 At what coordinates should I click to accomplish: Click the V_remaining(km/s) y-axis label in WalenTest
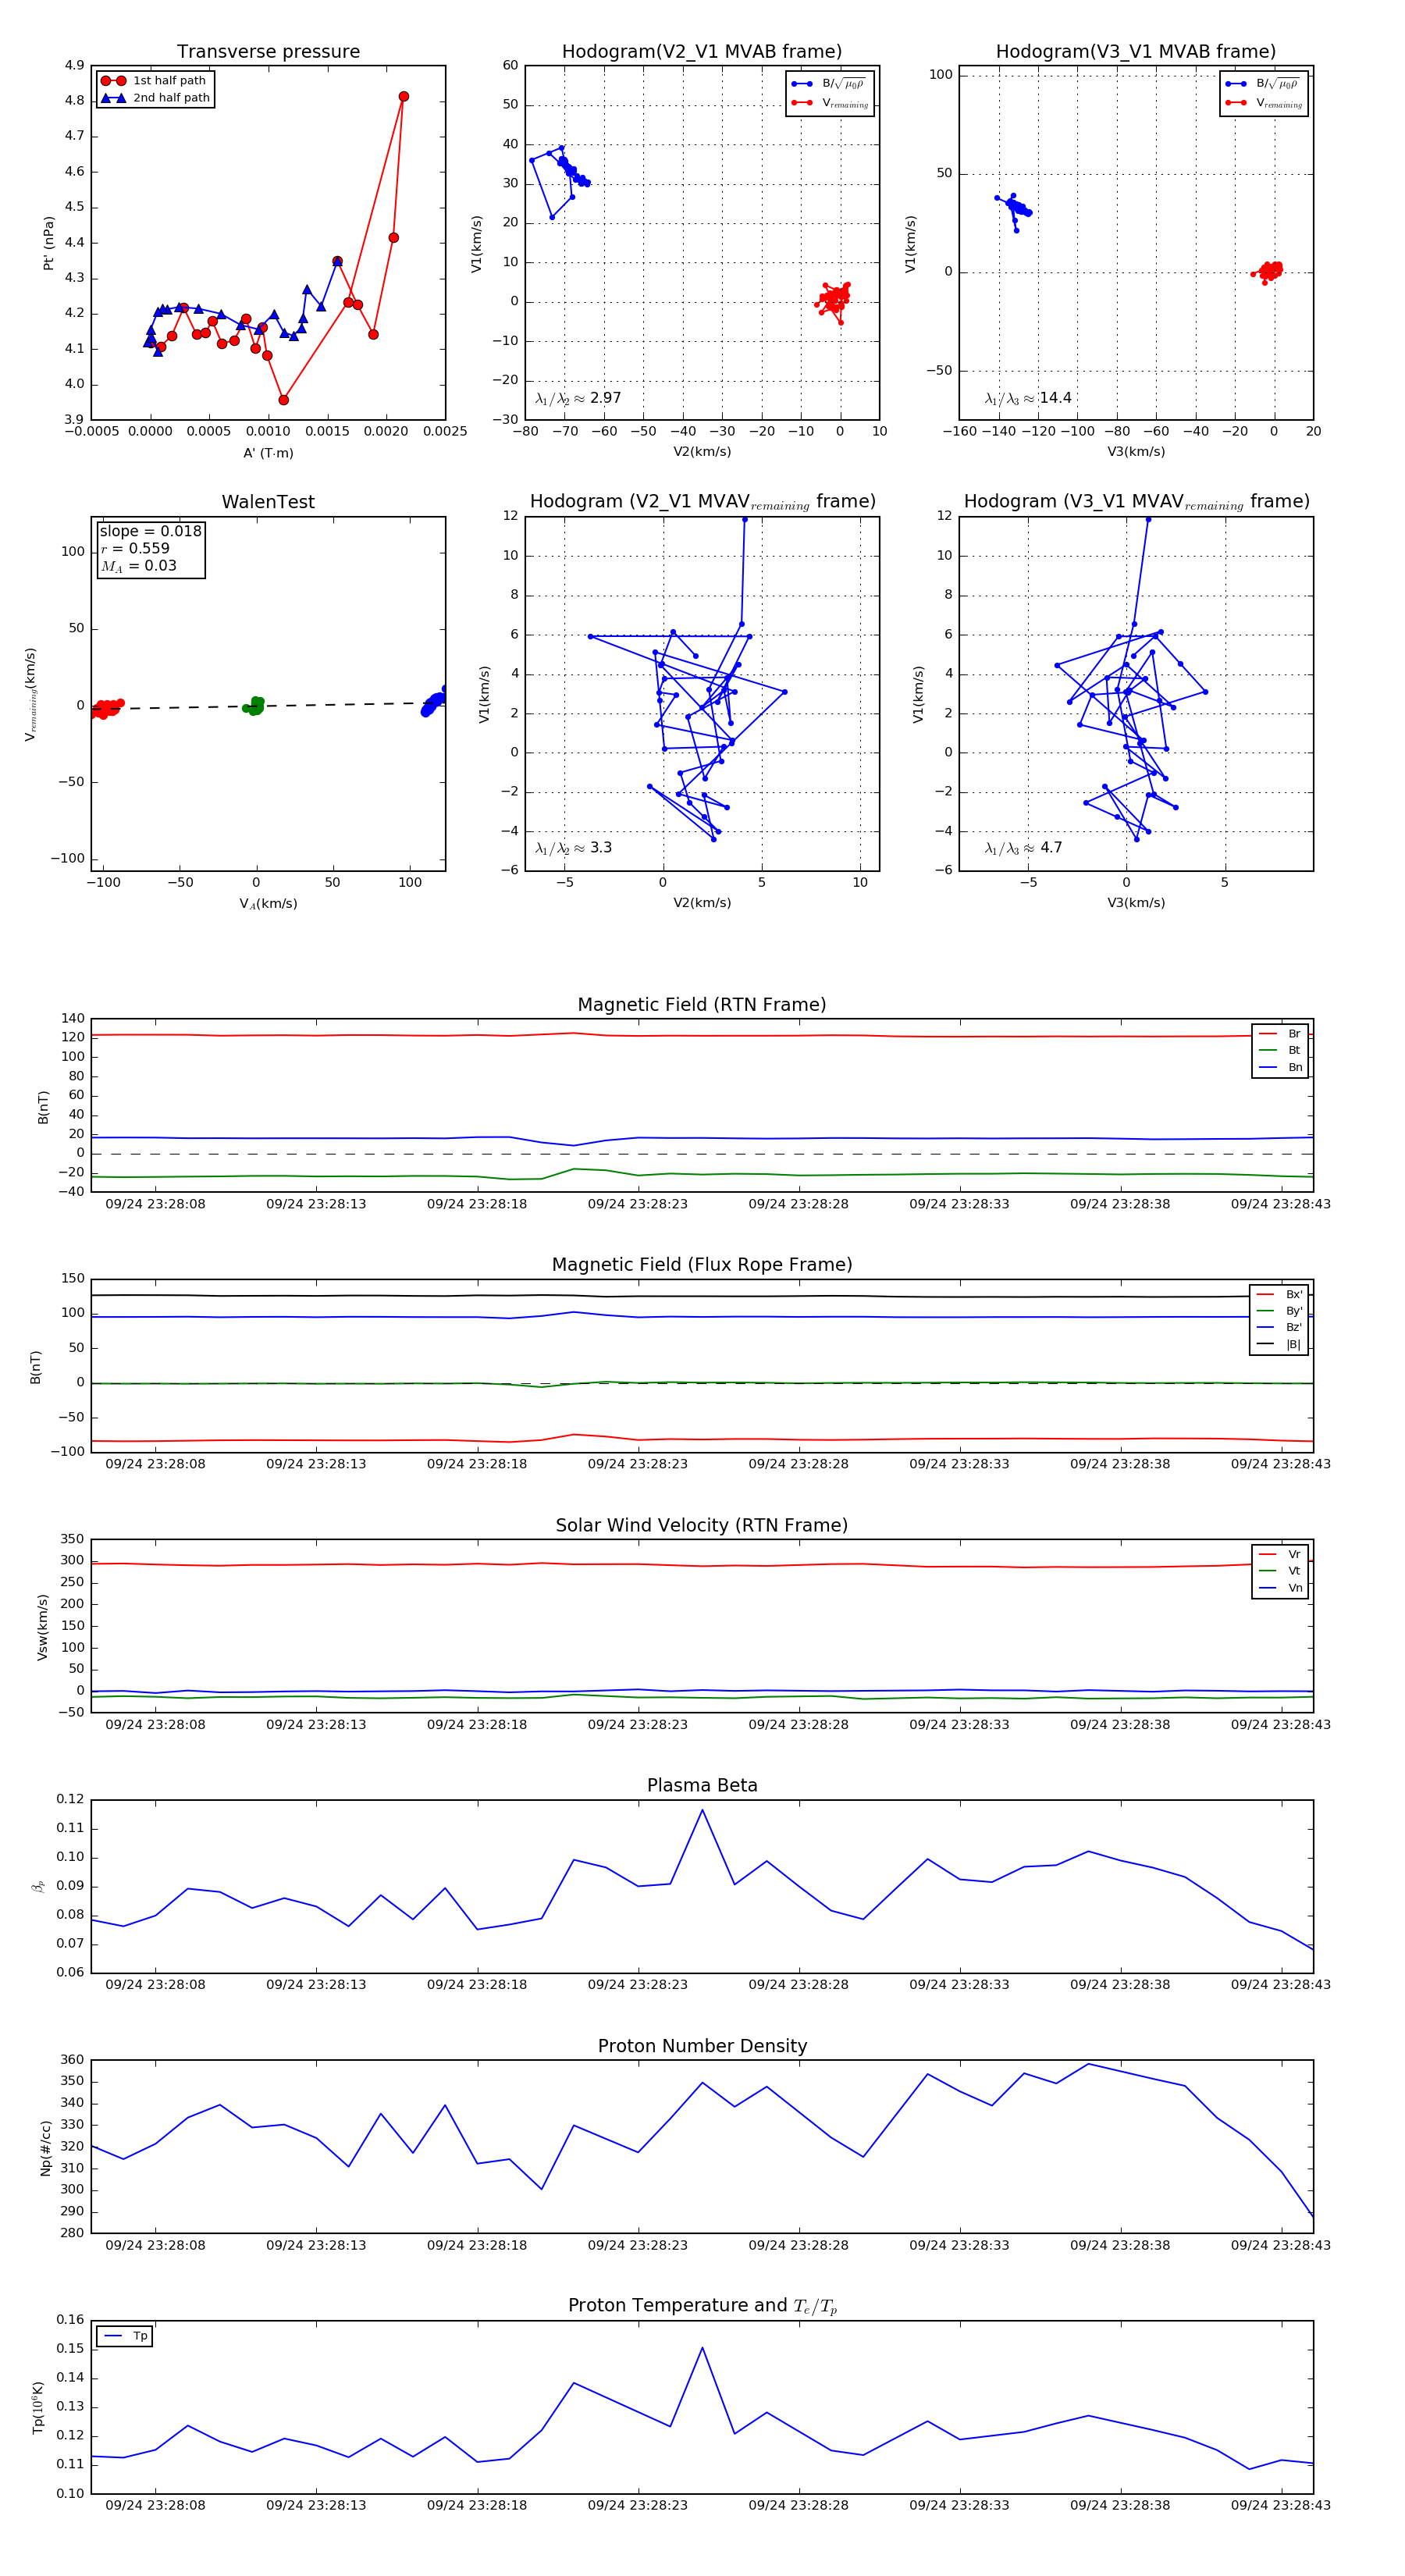click(x=31, y=694)
